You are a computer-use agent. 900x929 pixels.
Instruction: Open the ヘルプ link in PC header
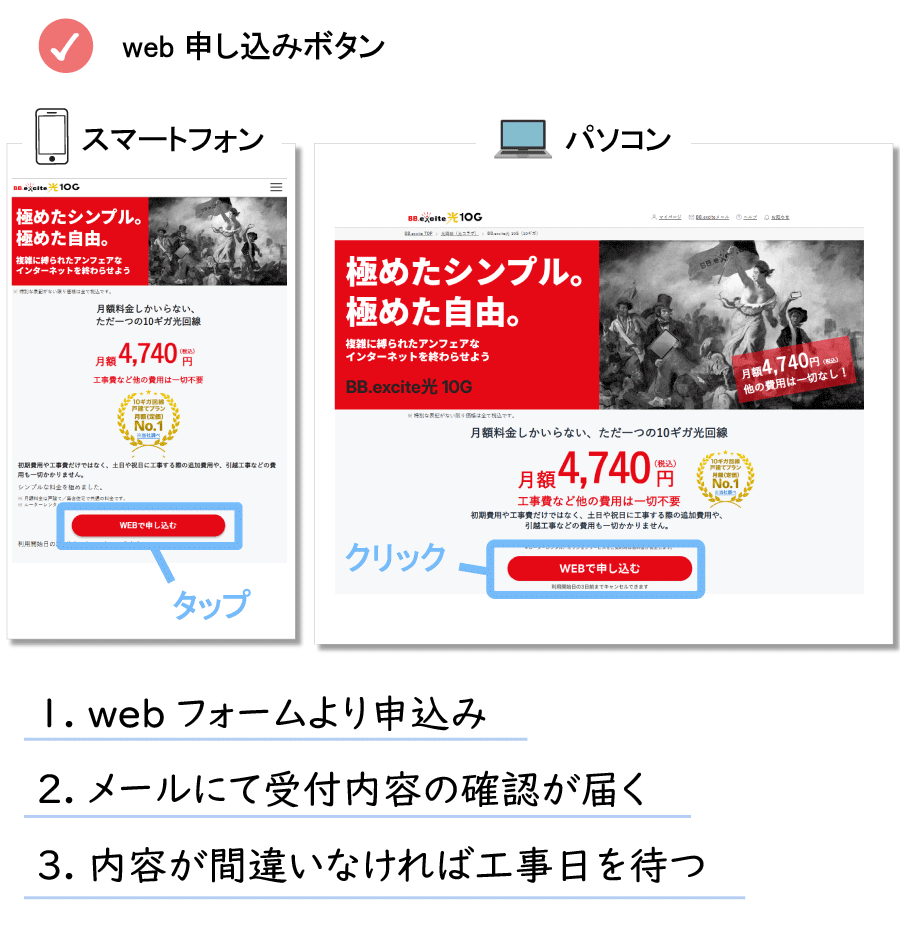coord(747,217)
